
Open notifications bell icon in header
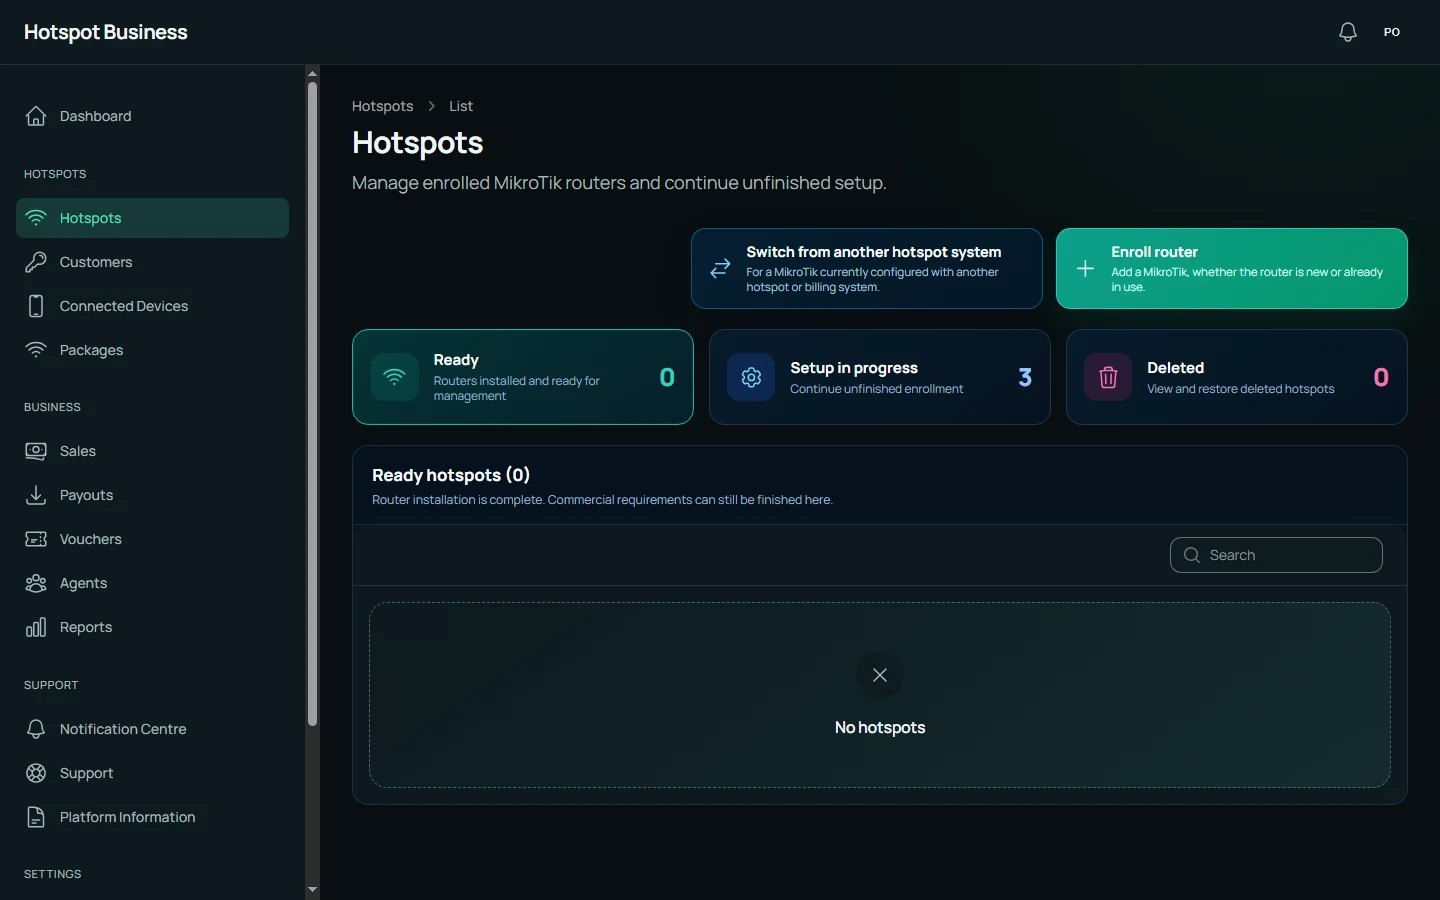coord(1348,32)
